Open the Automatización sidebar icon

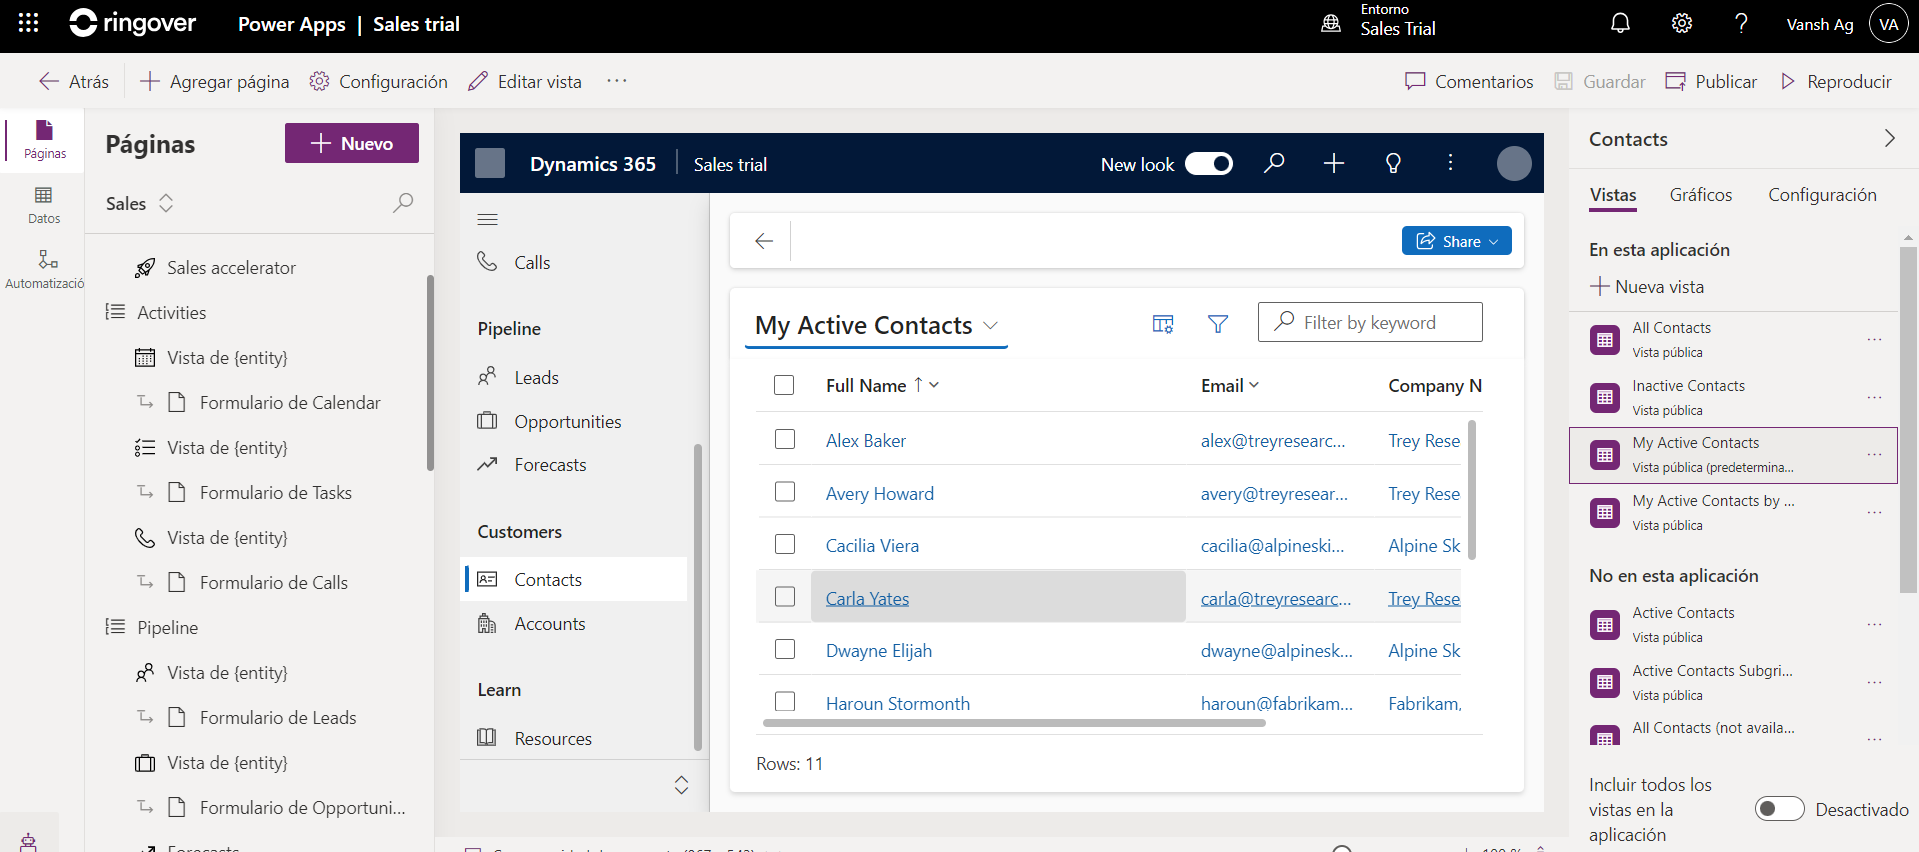(x=44, y=270)
